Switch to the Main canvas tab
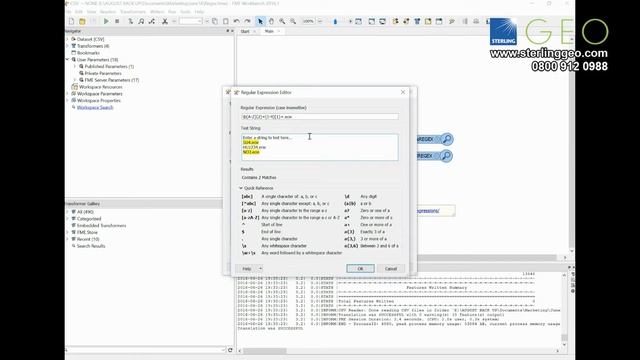Image resolution: width=640 pixels, height=360 pixels. tap(269, 31)
